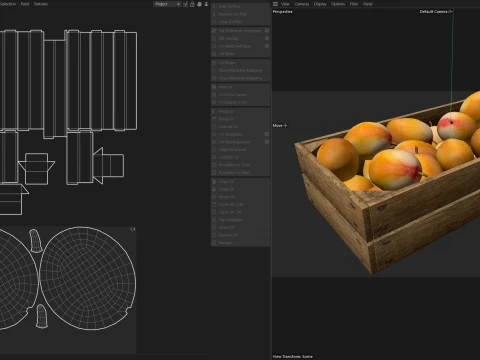Apply Mirror V to the UVs
This screenshot has height=360, width=480.
(240, 119)
